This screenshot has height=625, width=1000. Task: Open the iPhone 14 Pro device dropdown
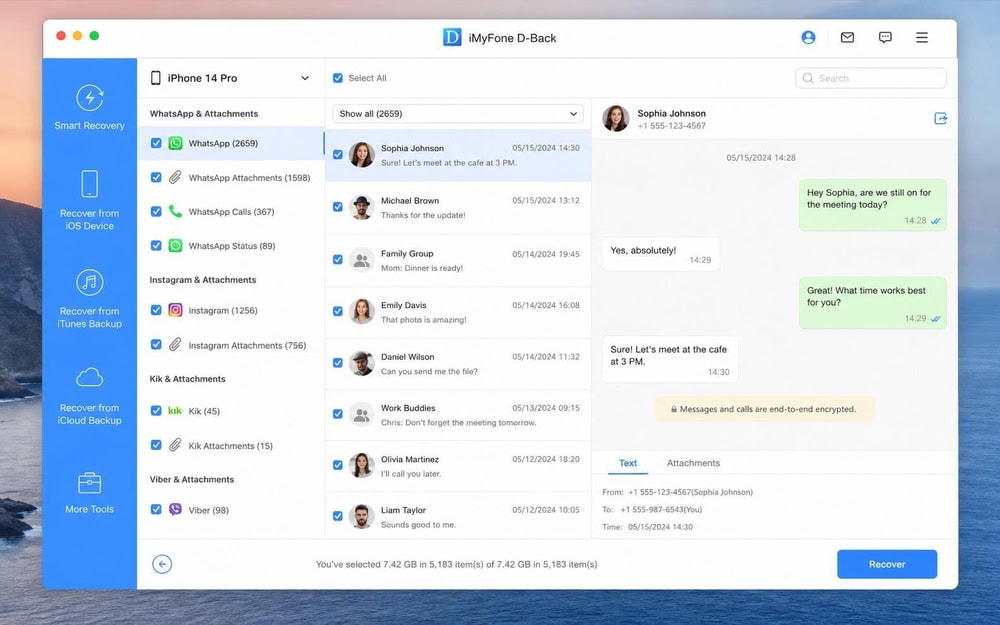click(x=230, y=78)
